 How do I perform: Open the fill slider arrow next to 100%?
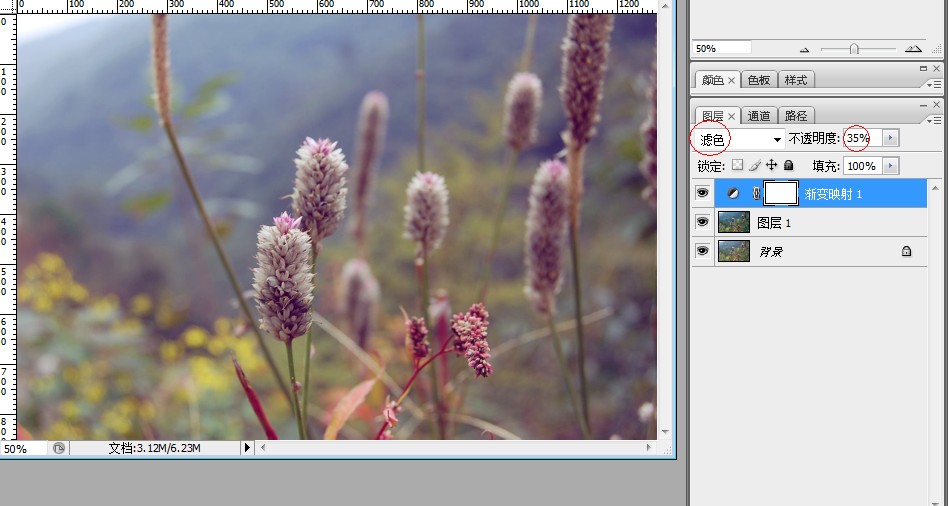click(x=891, y=166)
